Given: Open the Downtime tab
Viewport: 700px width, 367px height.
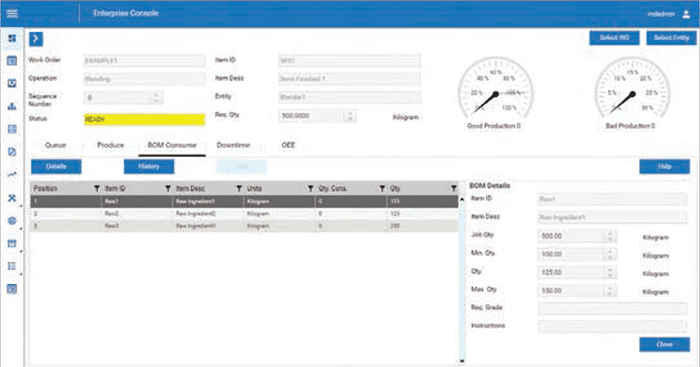Looking at the screenshot, I should (233, 145).
